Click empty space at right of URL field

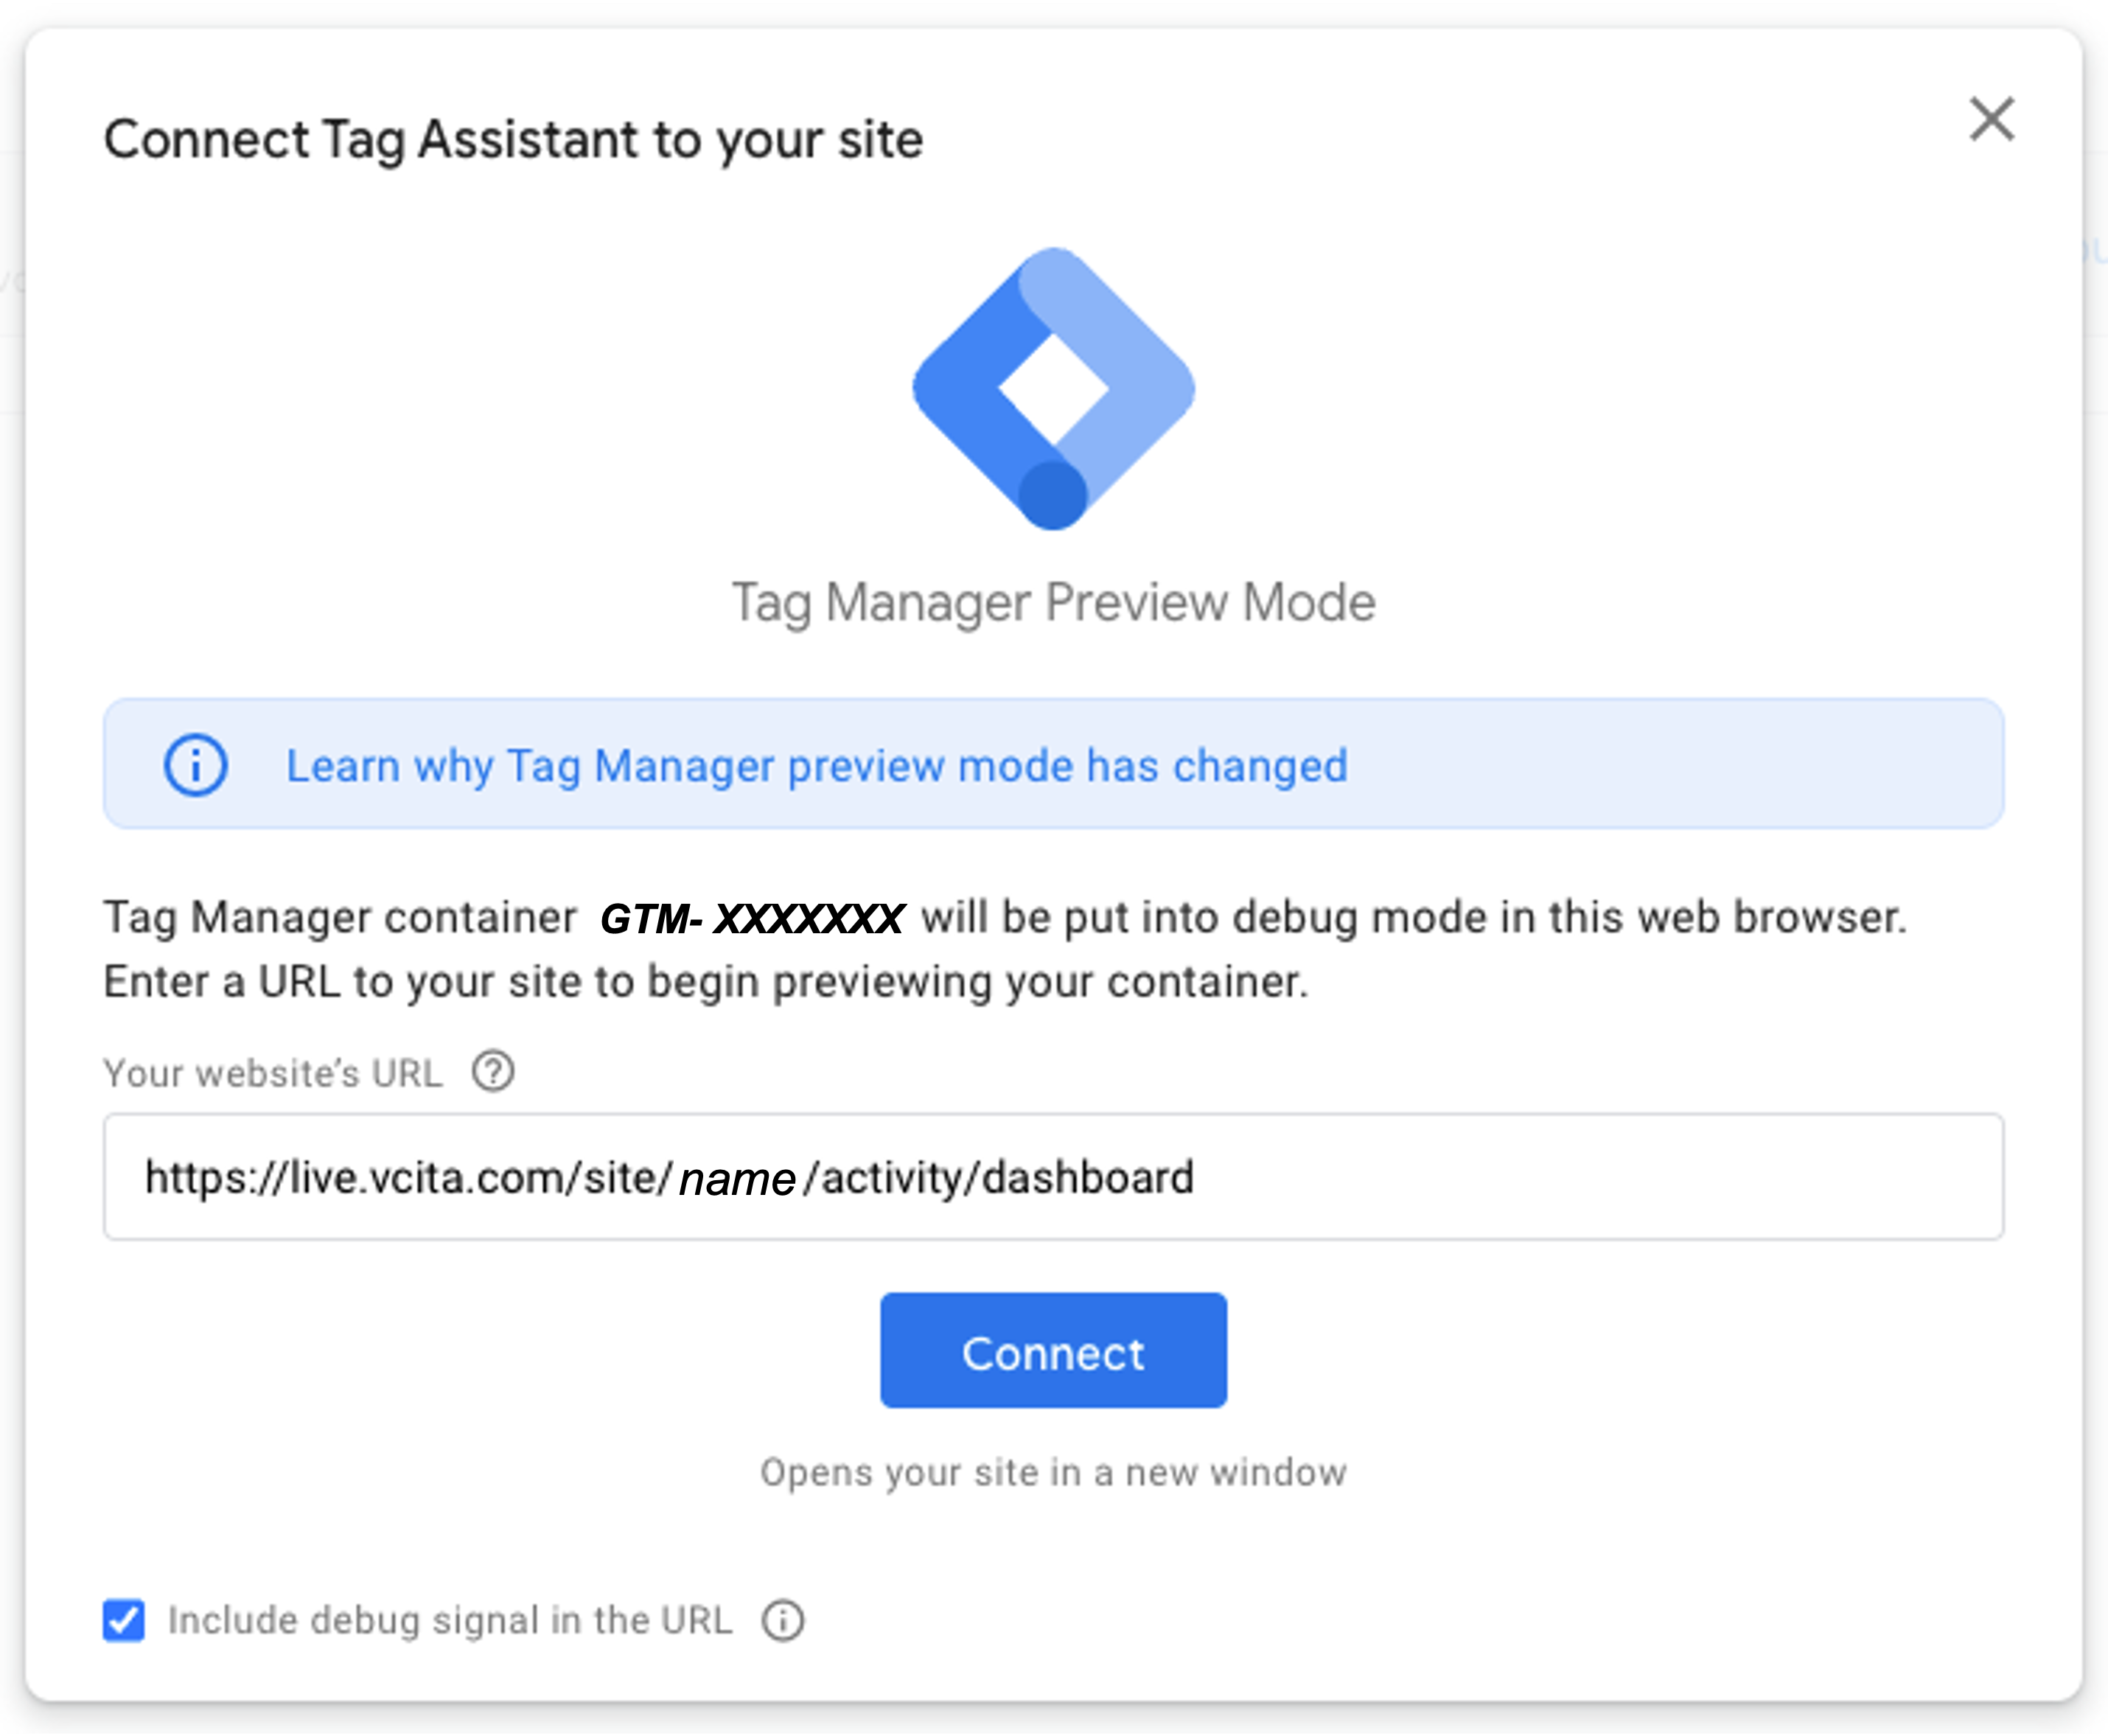pos(1600,1177)
